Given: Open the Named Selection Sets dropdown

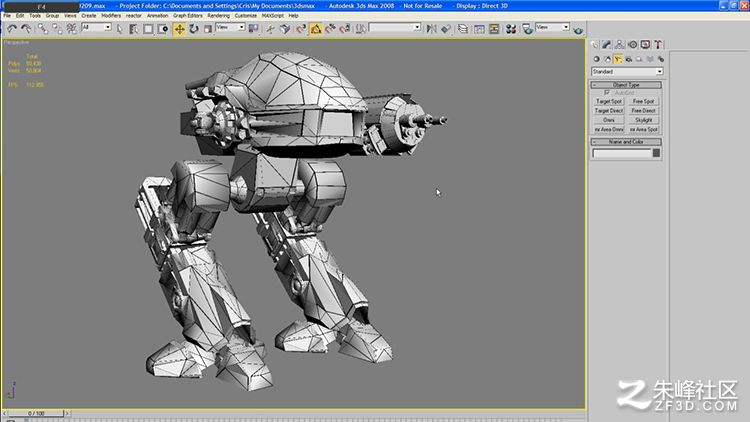Looking at the screenshot, I should pyautogui.click(x=395, y=27).
